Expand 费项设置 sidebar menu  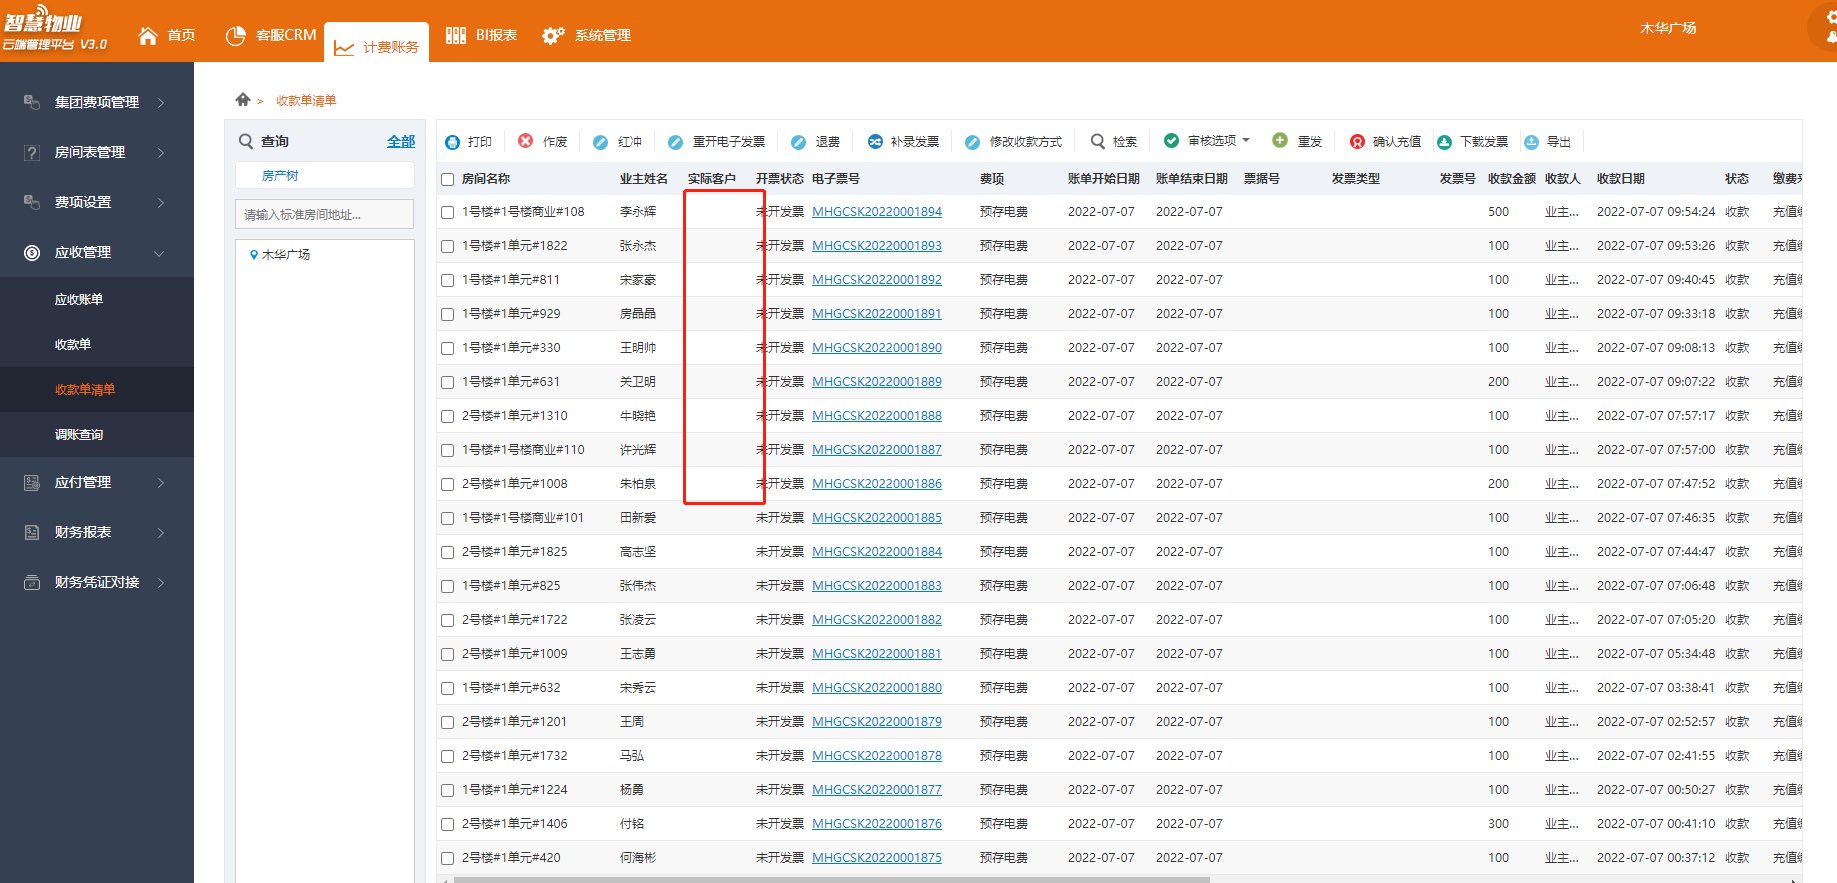(x=160, y=202)
